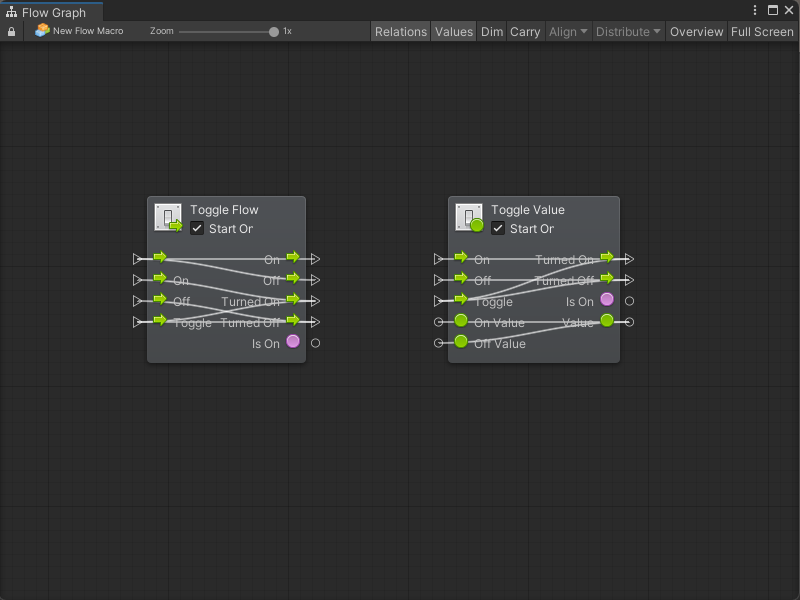800x600 pixels.
Task: Click the Toggle Flow node's switch icon
Action: click(x=168, y=218)
